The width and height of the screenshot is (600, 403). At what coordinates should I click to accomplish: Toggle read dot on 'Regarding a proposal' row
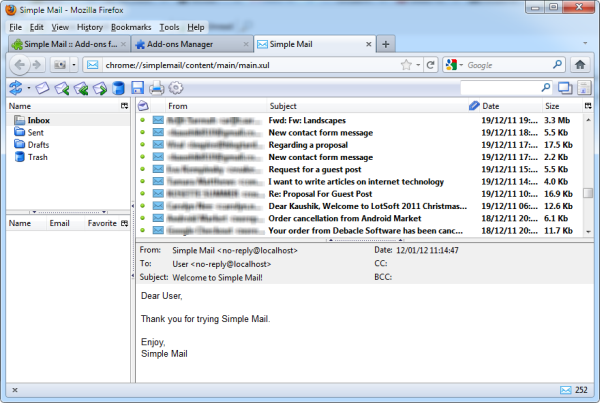(x=142, y=144)
